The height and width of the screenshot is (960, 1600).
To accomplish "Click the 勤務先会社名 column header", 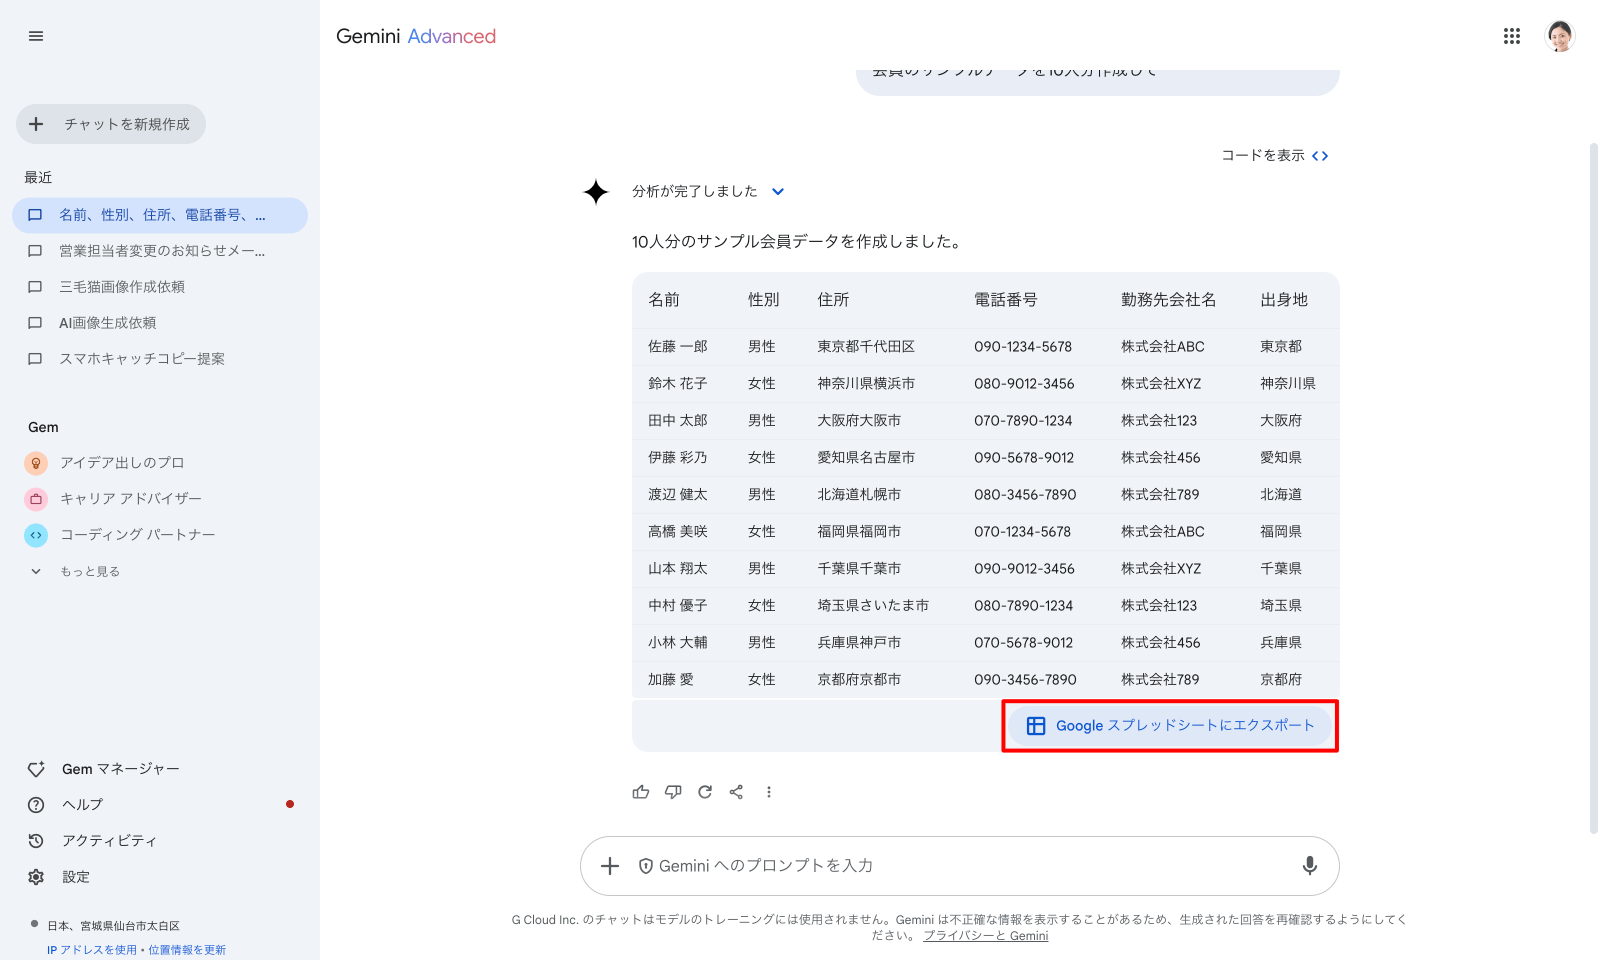I will [x=1168, y=300].
